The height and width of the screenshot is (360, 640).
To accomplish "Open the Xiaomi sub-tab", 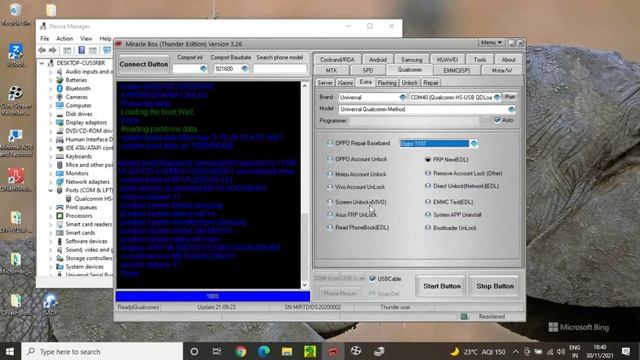I will pyautogui.click(x=345, y=82).
